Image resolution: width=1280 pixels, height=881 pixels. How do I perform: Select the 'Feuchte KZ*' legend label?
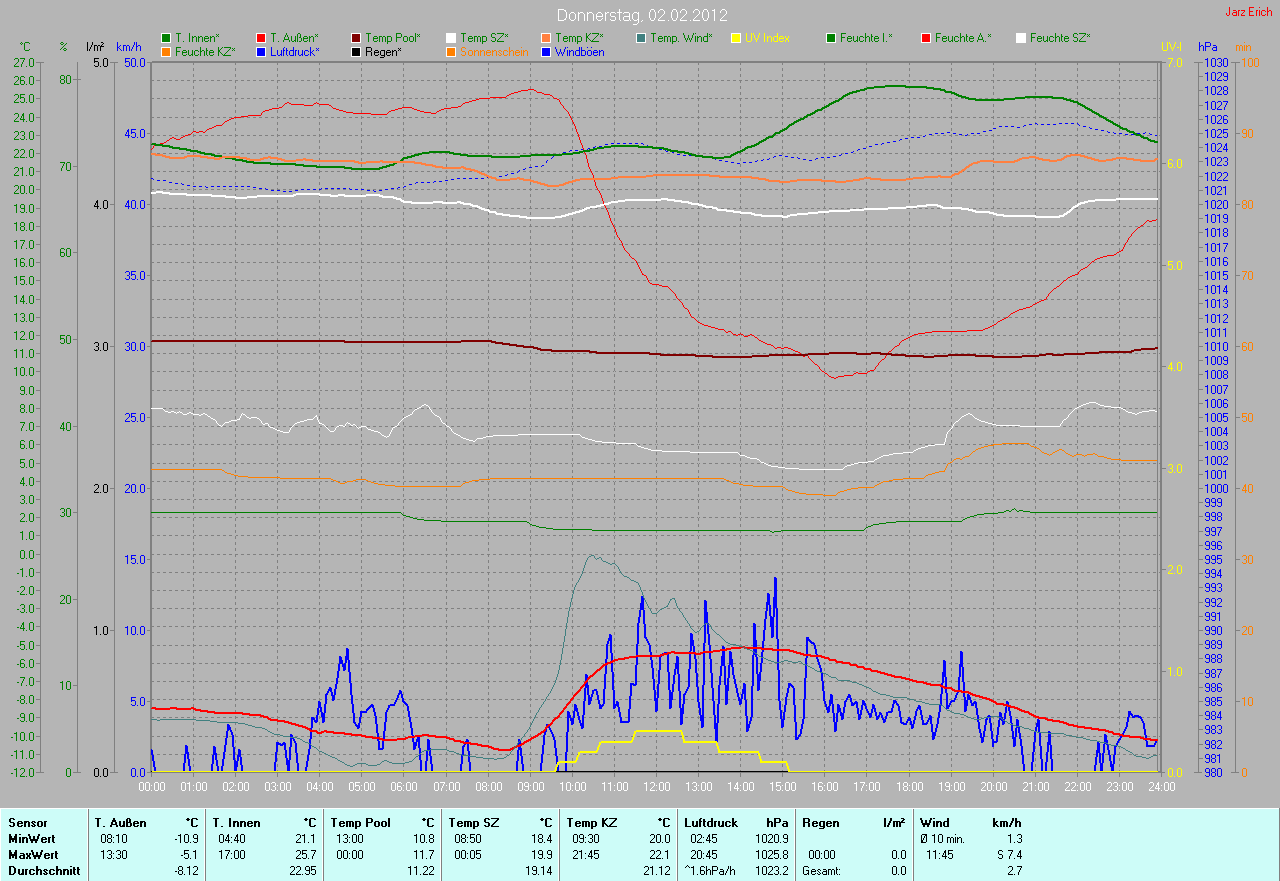(x=205, y=51)
